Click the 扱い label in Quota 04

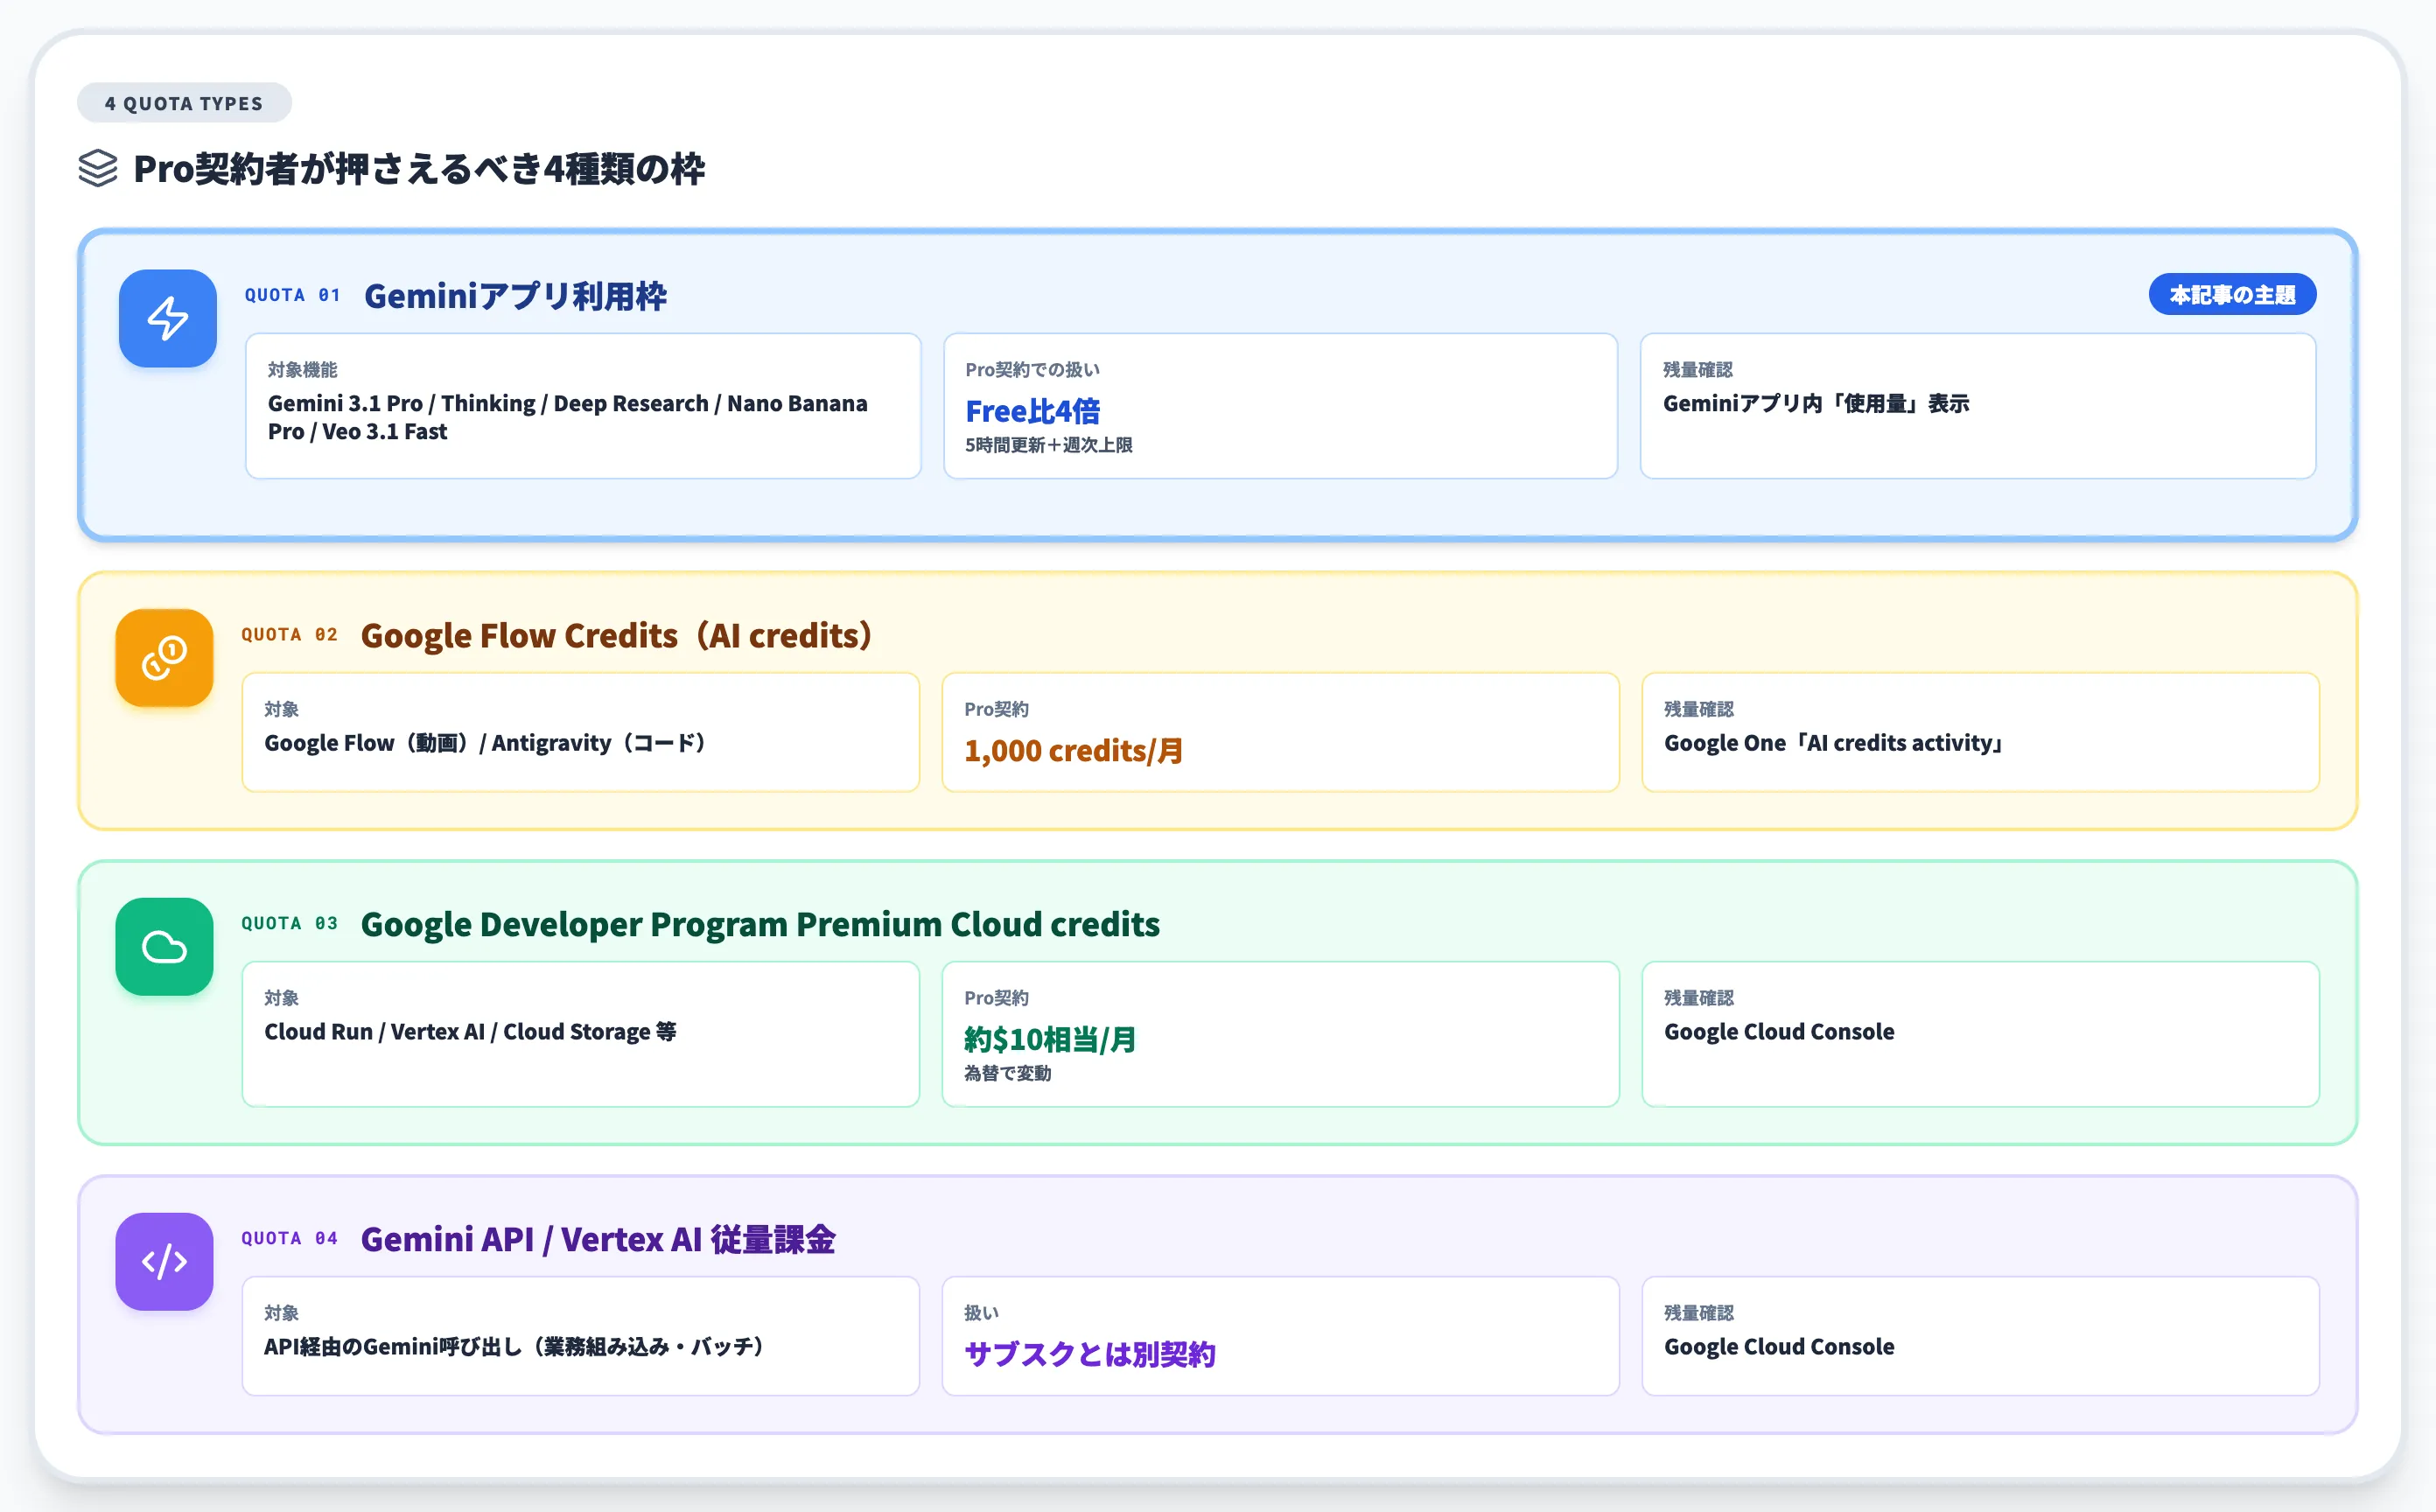click(981, 1313)
